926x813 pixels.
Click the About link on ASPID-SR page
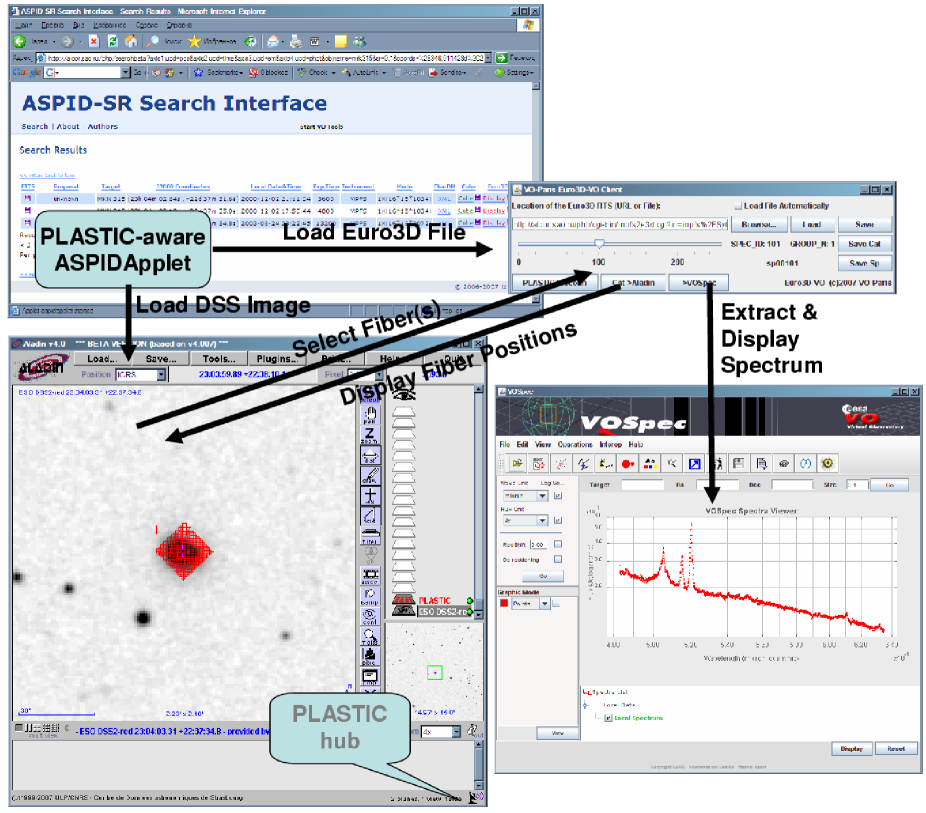pos(68,127)
